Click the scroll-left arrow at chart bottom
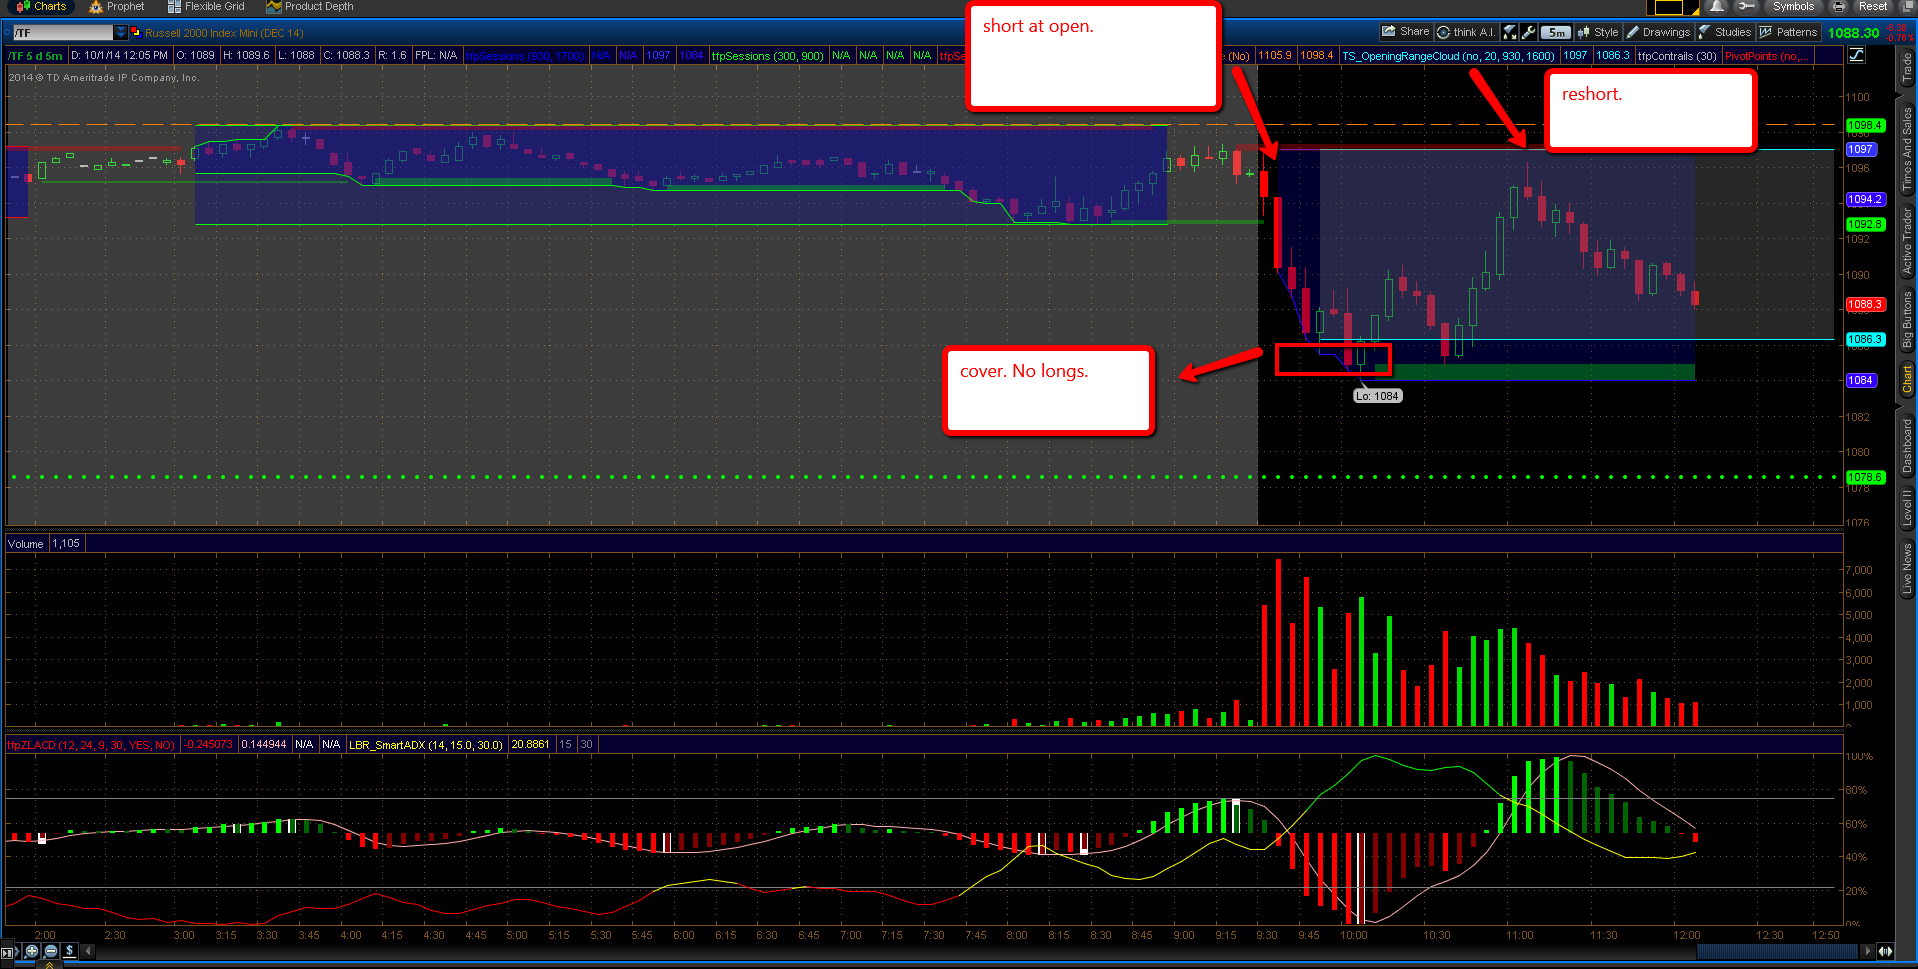 (88, 951)
